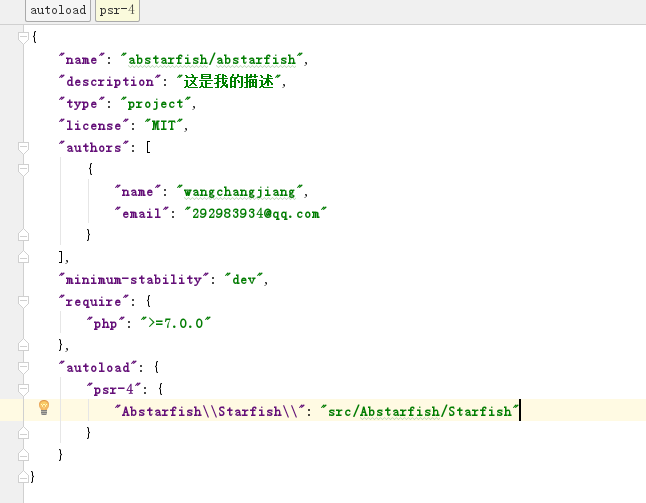Viewport: 646px width, 503px height.
Task: Click the intention lightbulb icon
Action: coord(44,407)
